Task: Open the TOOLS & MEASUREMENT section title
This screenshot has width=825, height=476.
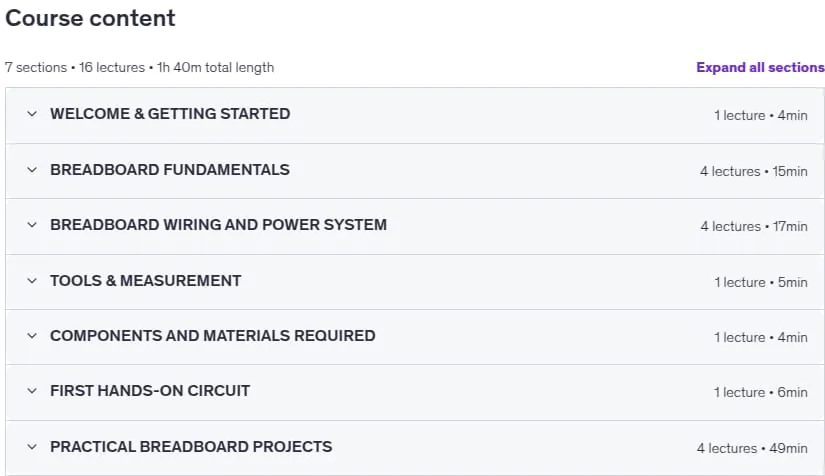Action: pos(146,281)
